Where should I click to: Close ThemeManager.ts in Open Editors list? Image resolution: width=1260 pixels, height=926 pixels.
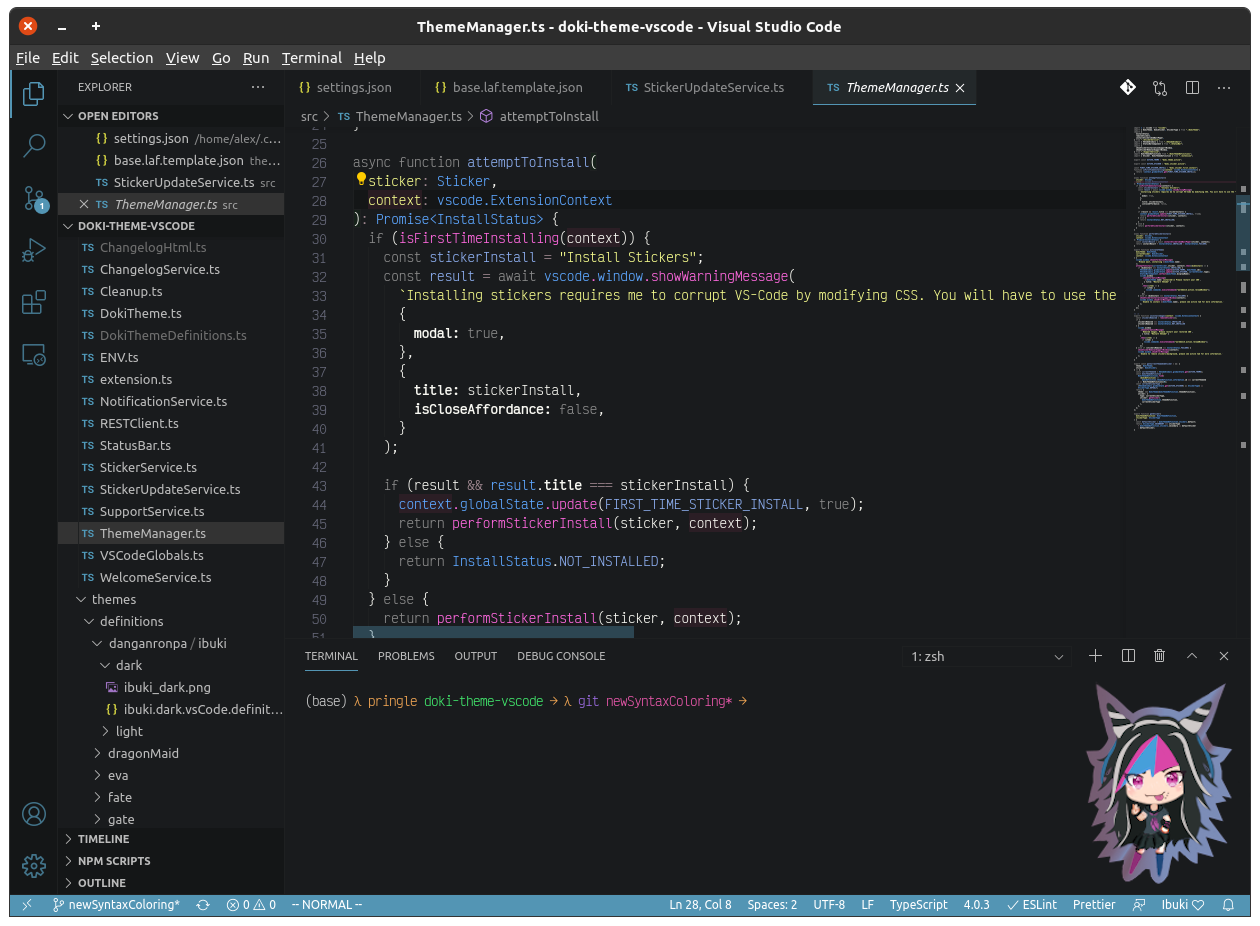pos(84,204)
